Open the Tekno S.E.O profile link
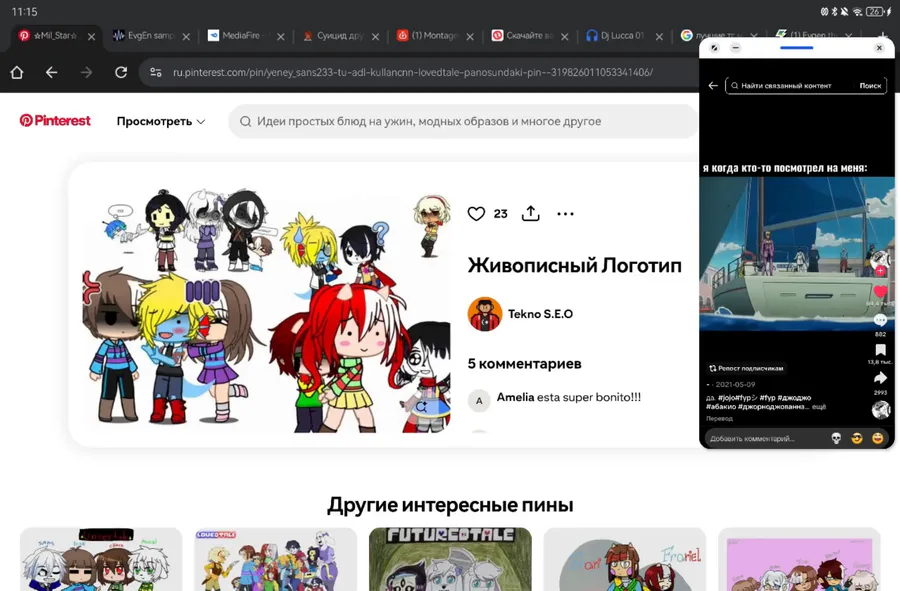Viewport: 900px width, 591px height. click(540, 314)
